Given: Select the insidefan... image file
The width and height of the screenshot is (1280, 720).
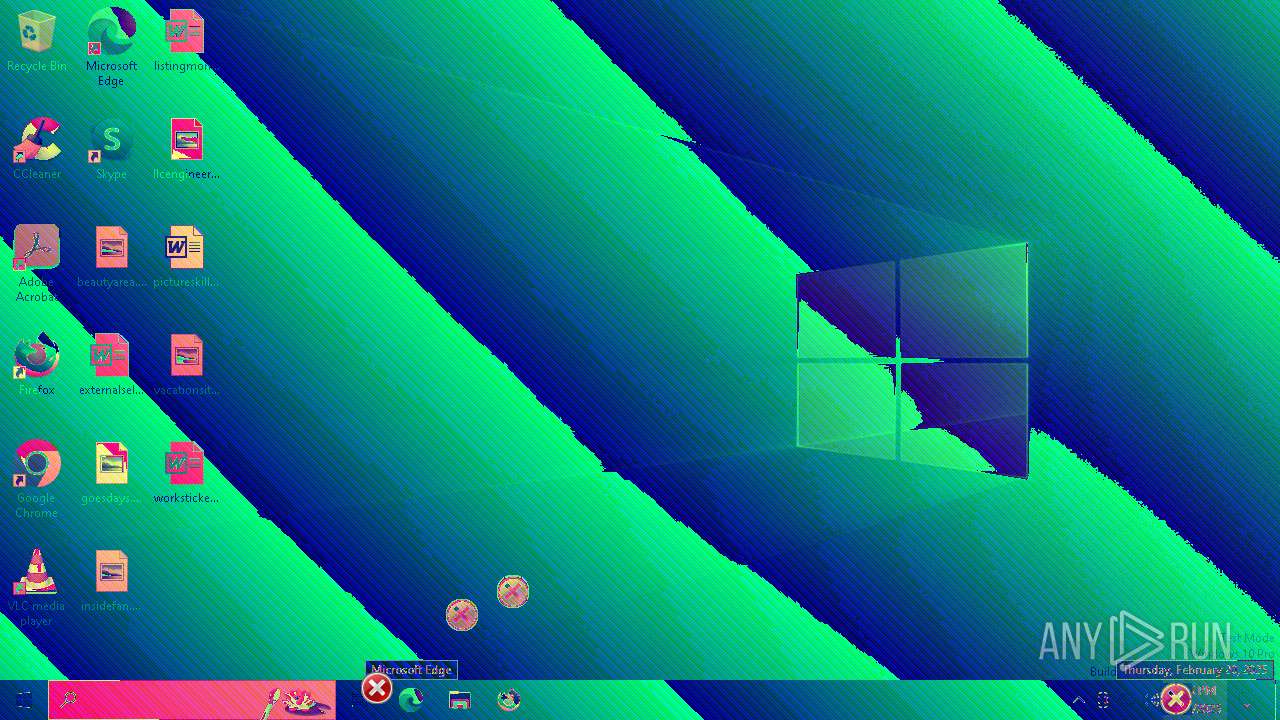Looking at the screenshot, I should [111, 581].
